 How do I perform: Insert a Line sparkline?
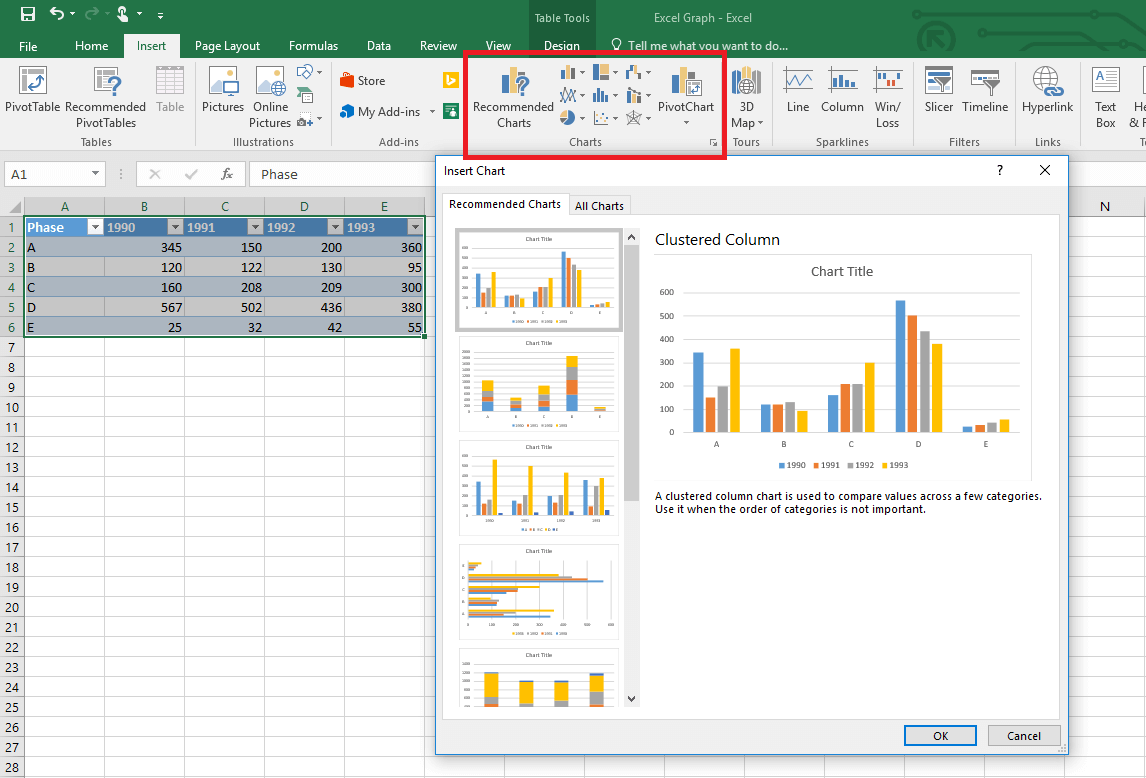[x=798, y=92]
